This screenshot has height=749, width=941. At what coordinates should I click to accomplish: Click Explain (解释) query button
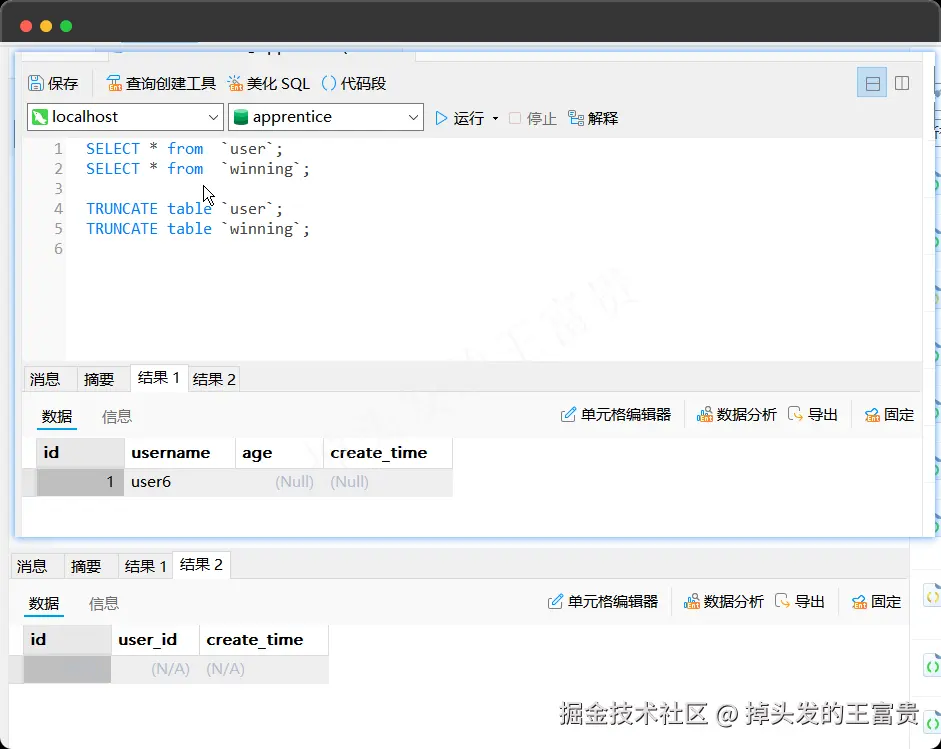pyautogui.click(x=593, y=118)
